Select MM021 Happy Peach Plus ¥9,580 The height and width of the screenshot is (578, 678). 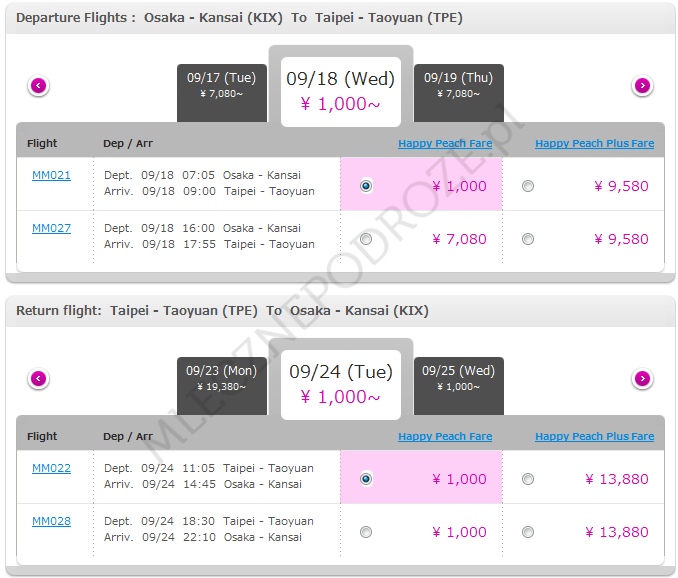click(x=528, y=185)
